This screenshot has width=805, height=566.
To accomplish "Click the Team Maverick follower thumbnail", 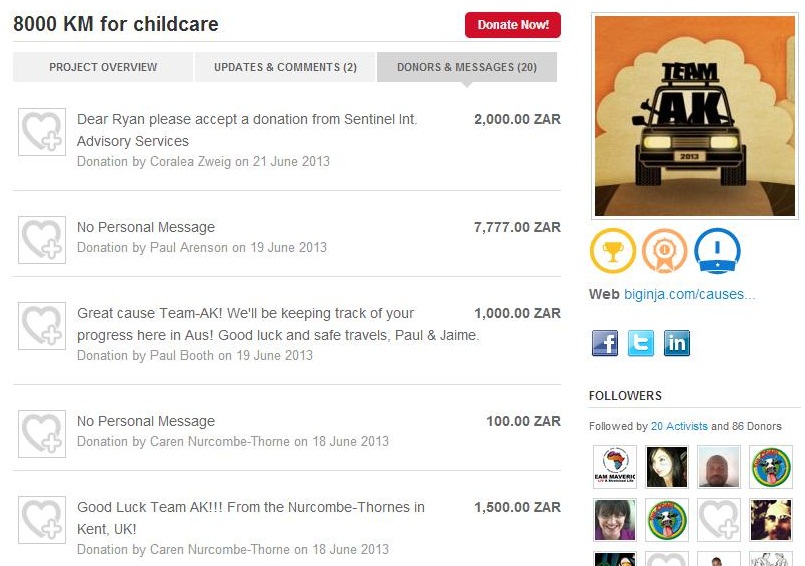I will tap(615, 466).
